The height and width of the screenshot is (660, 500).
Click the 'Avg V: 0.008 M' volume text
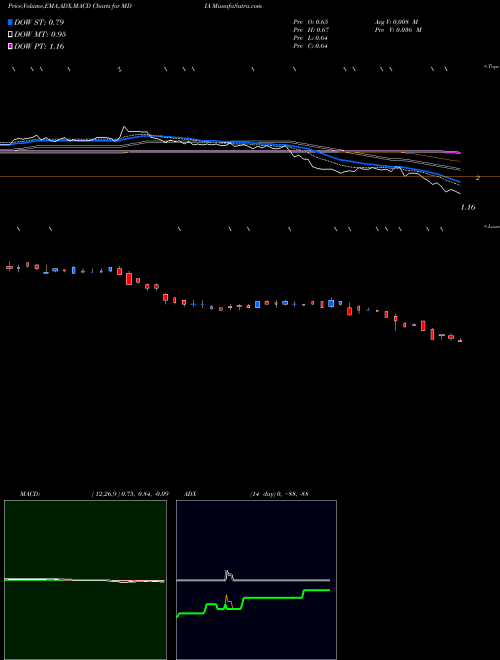[396, 22]
